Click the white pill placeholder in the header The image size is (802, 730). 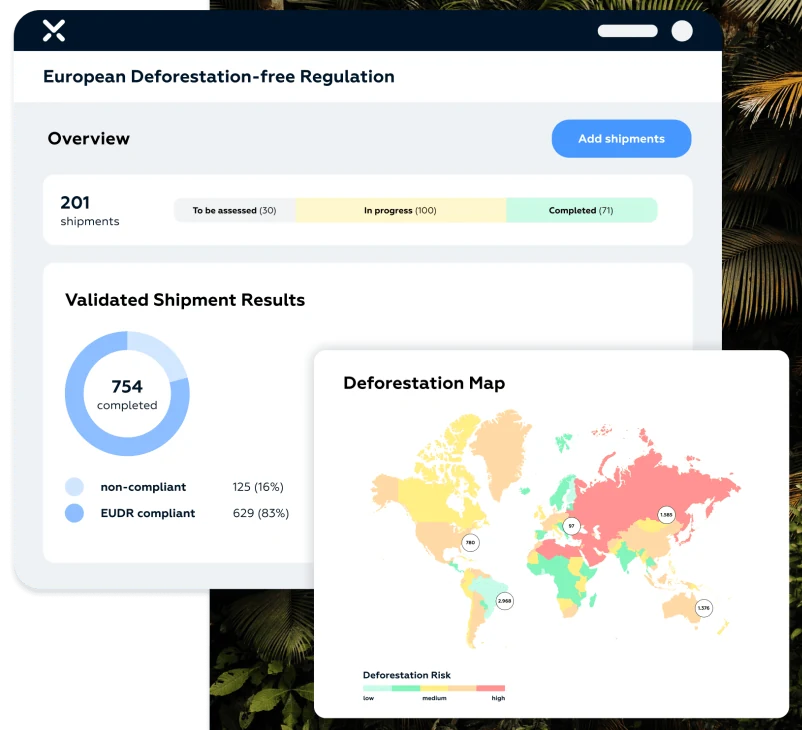click(628, 31)
